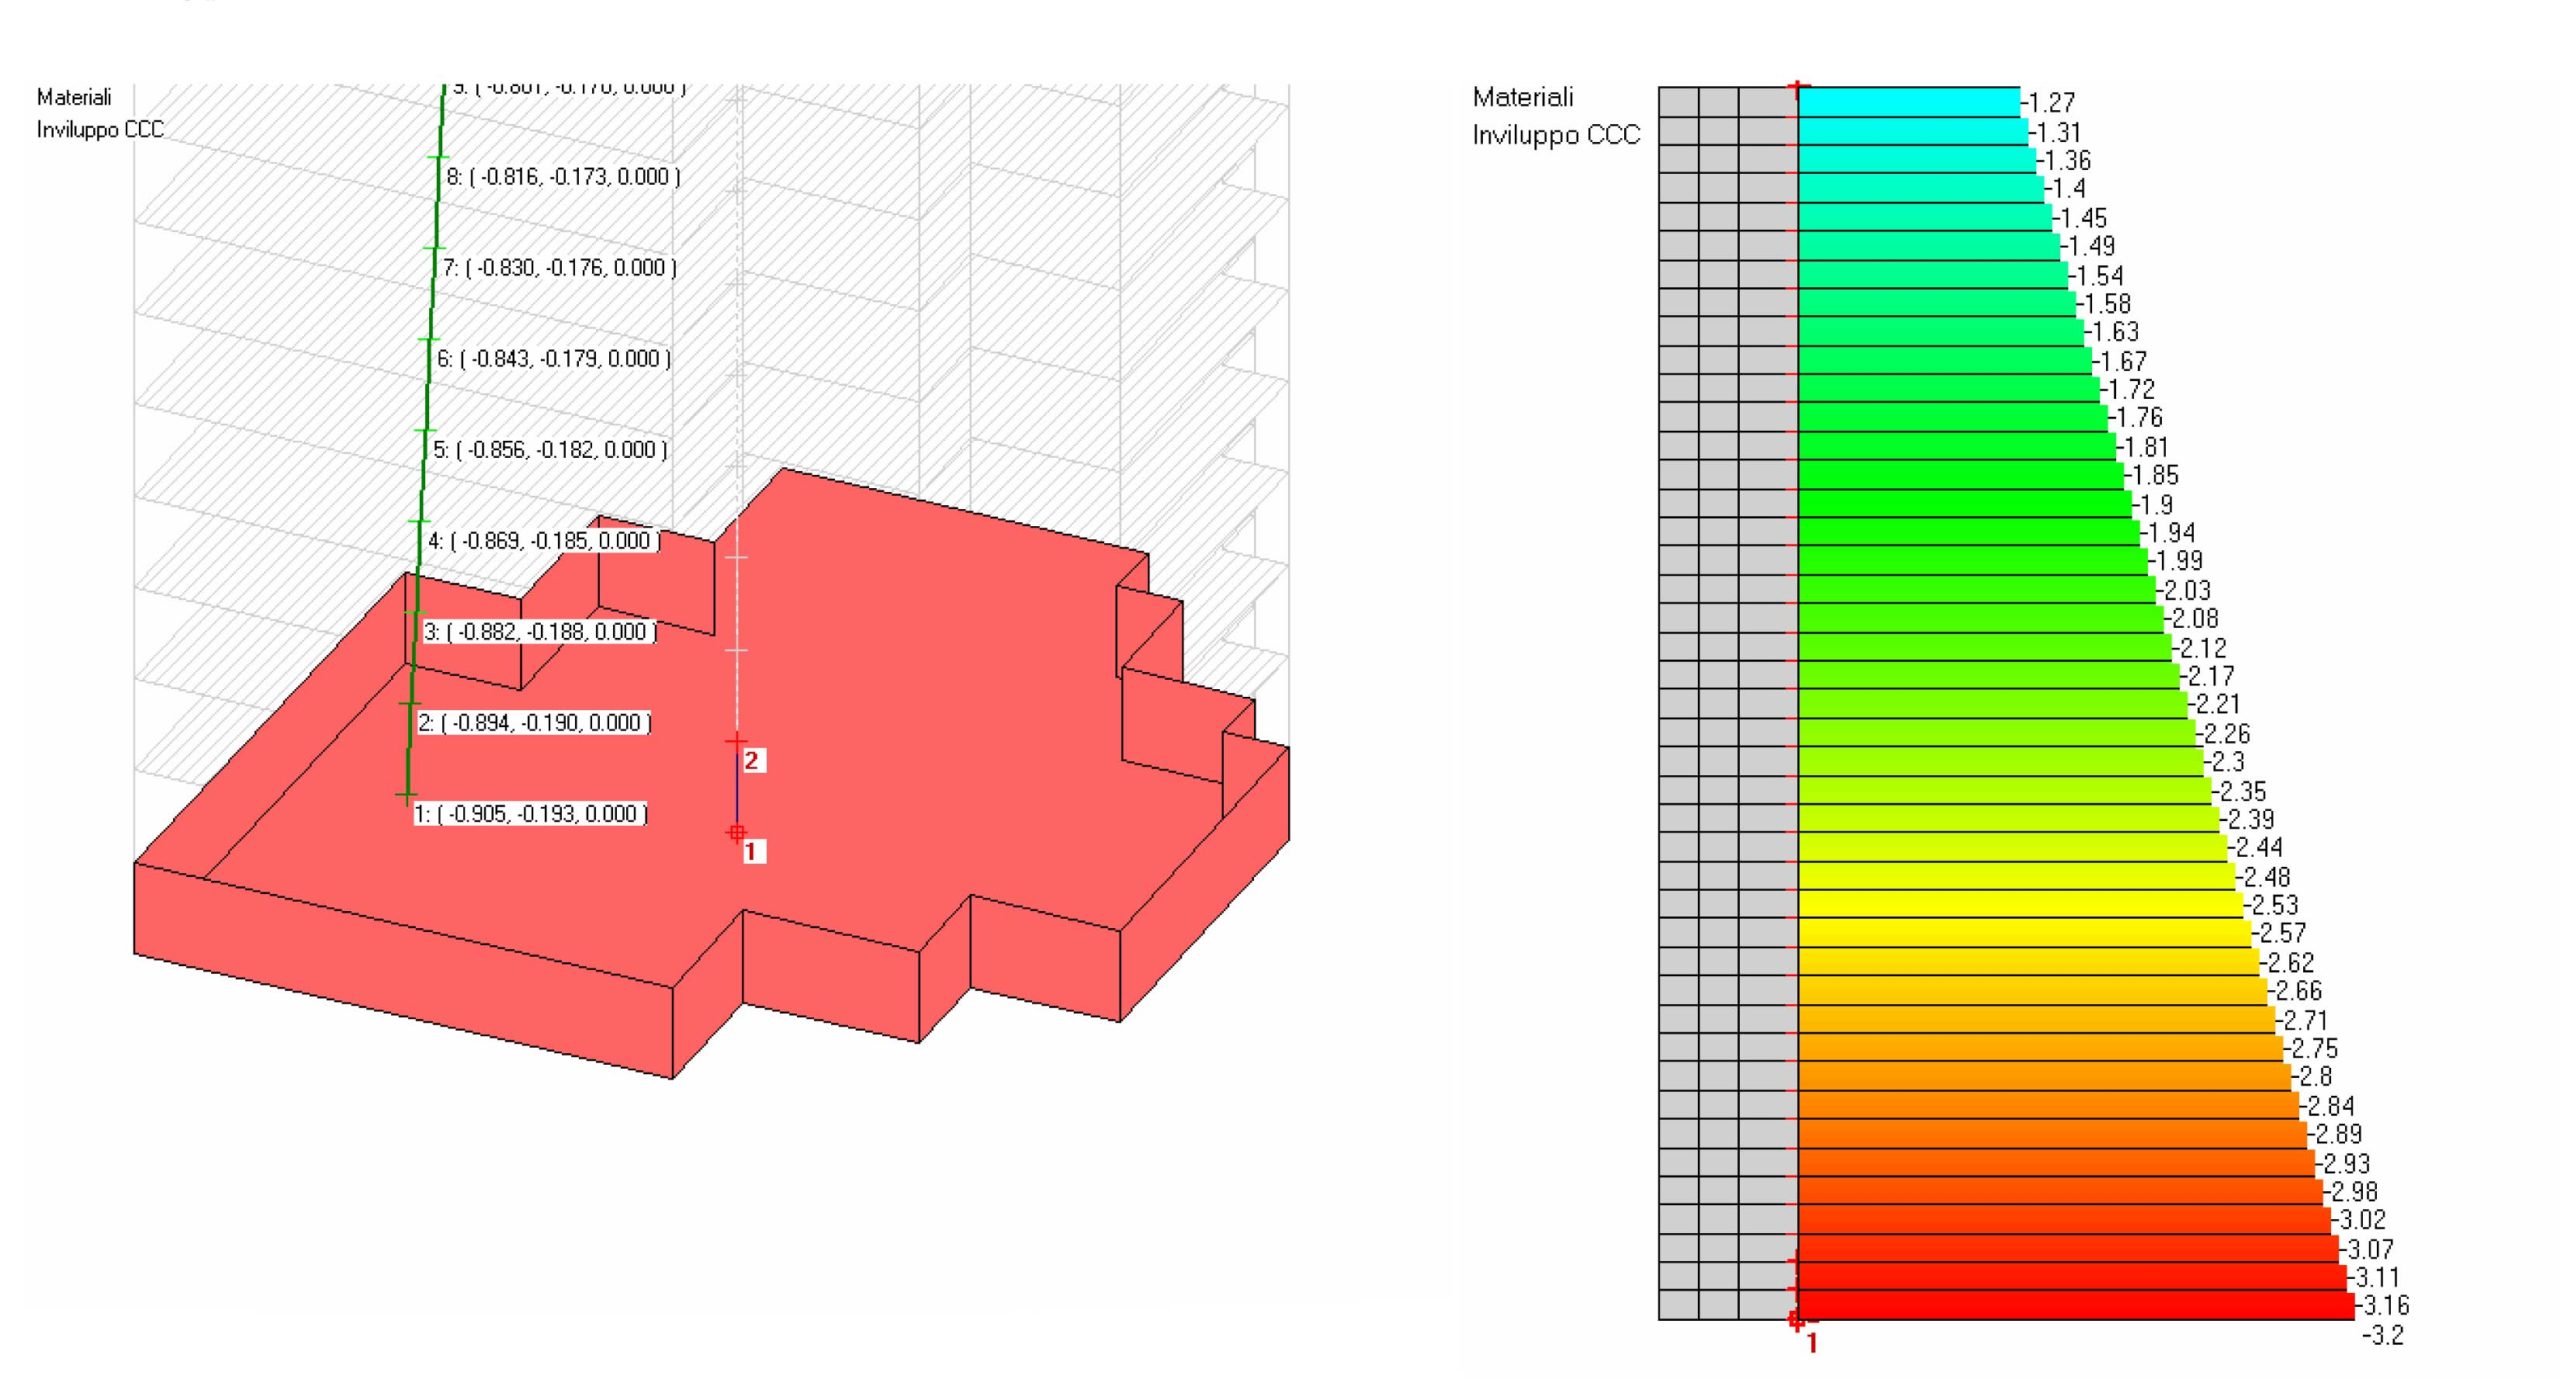Image resolution: width=2560 pixels, height=1400 pixels.
Task: Click chart value -2.35
Action: 2240,792
